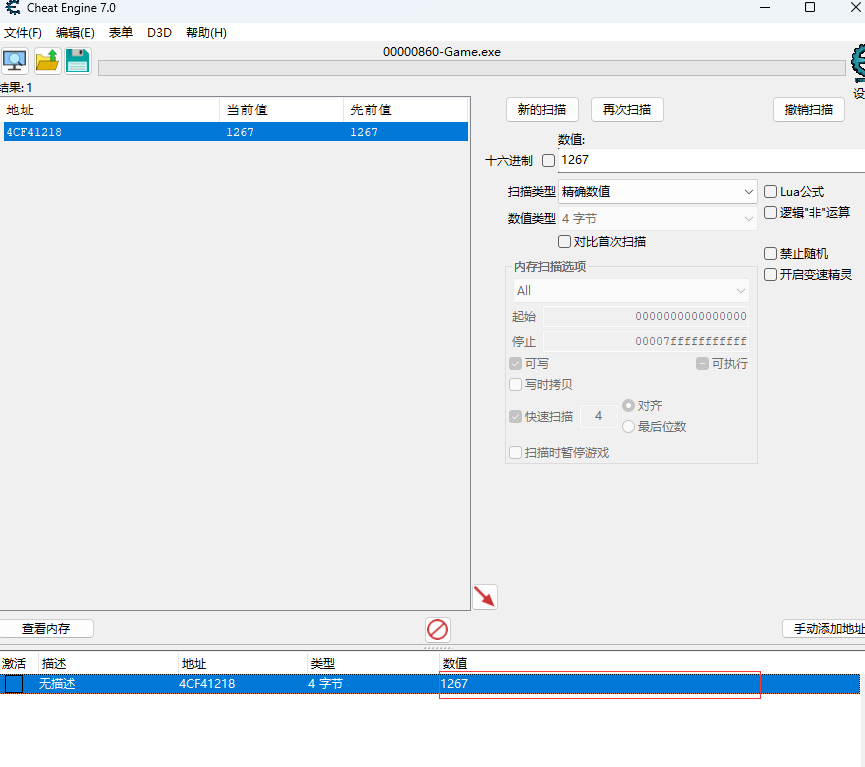The image size is (865, 767).
Task: Click the 先前值 cell 1267 in results
Action: pyautogui.click(x=364, y=132)
